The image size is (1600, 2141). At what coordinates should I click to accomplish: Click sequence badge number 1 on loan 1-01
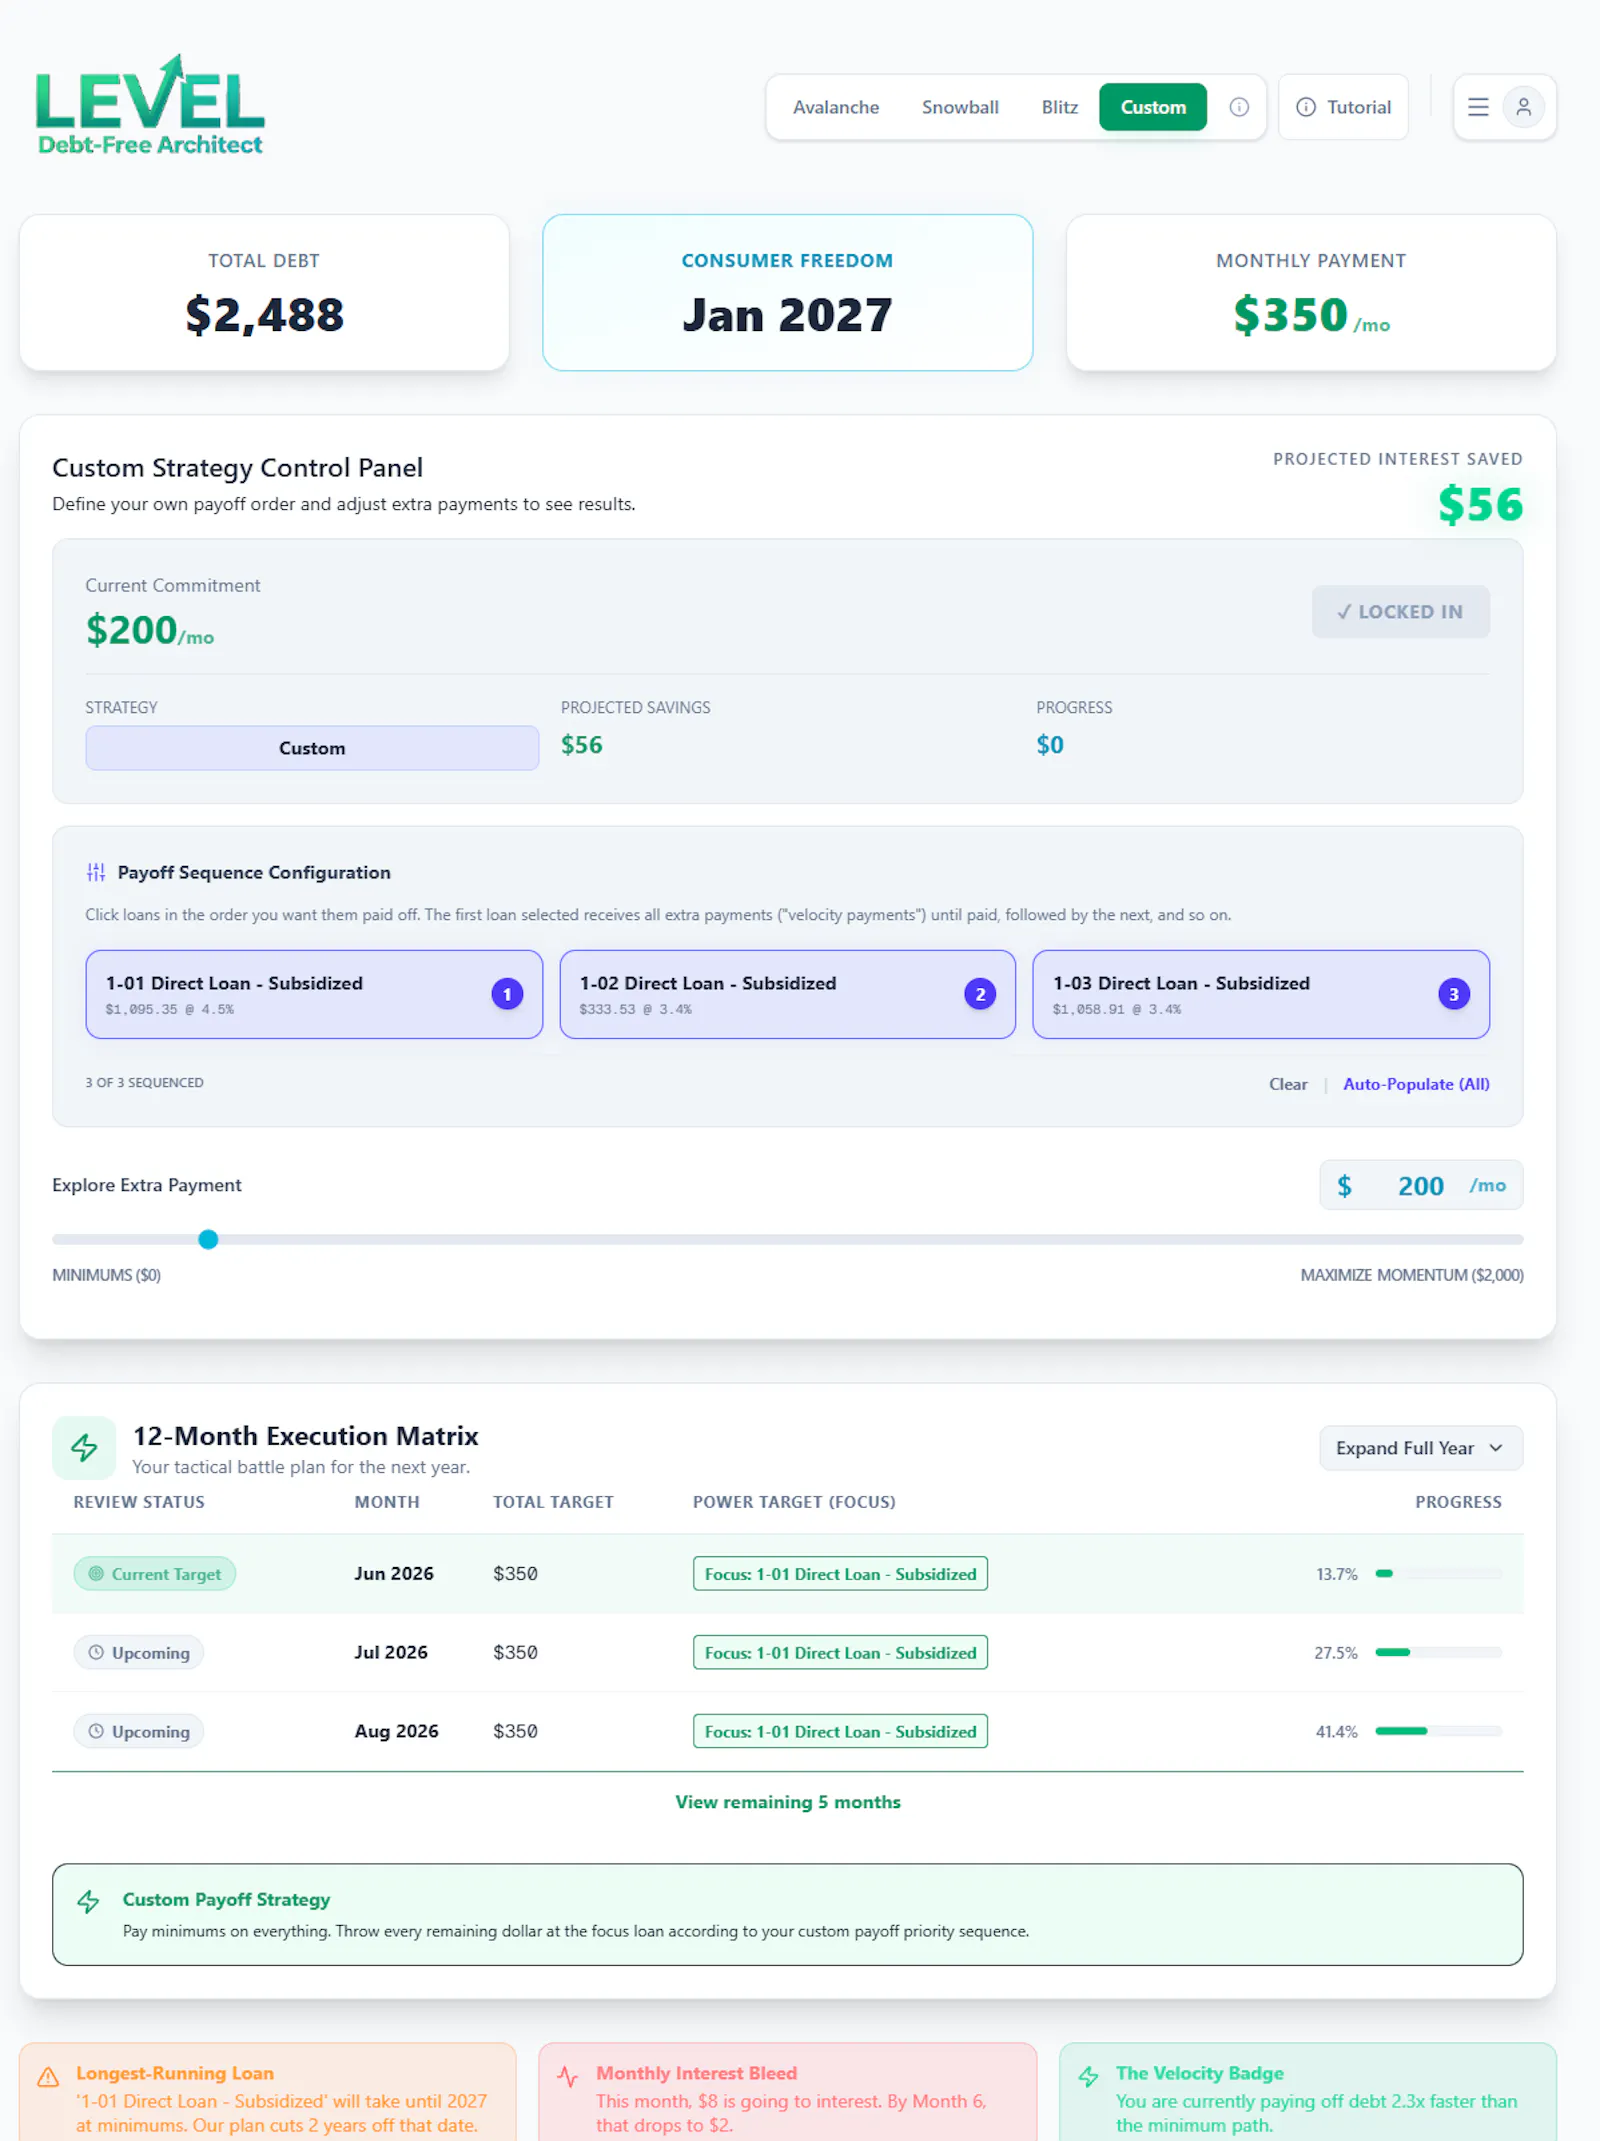(x=507, y=994)
